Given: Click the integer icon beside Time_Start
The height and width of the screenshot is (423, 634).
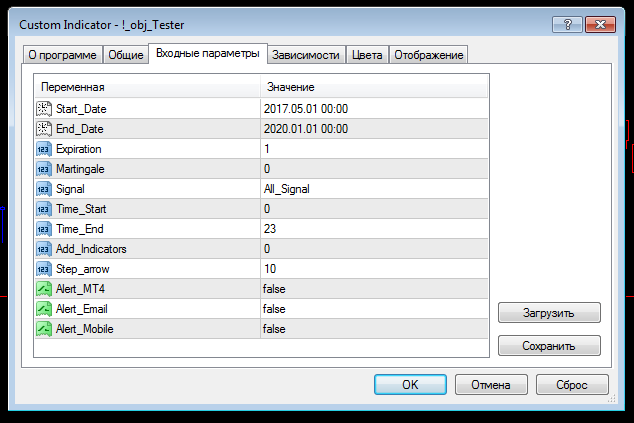Looking at the screenshot, I should point(44,209).
